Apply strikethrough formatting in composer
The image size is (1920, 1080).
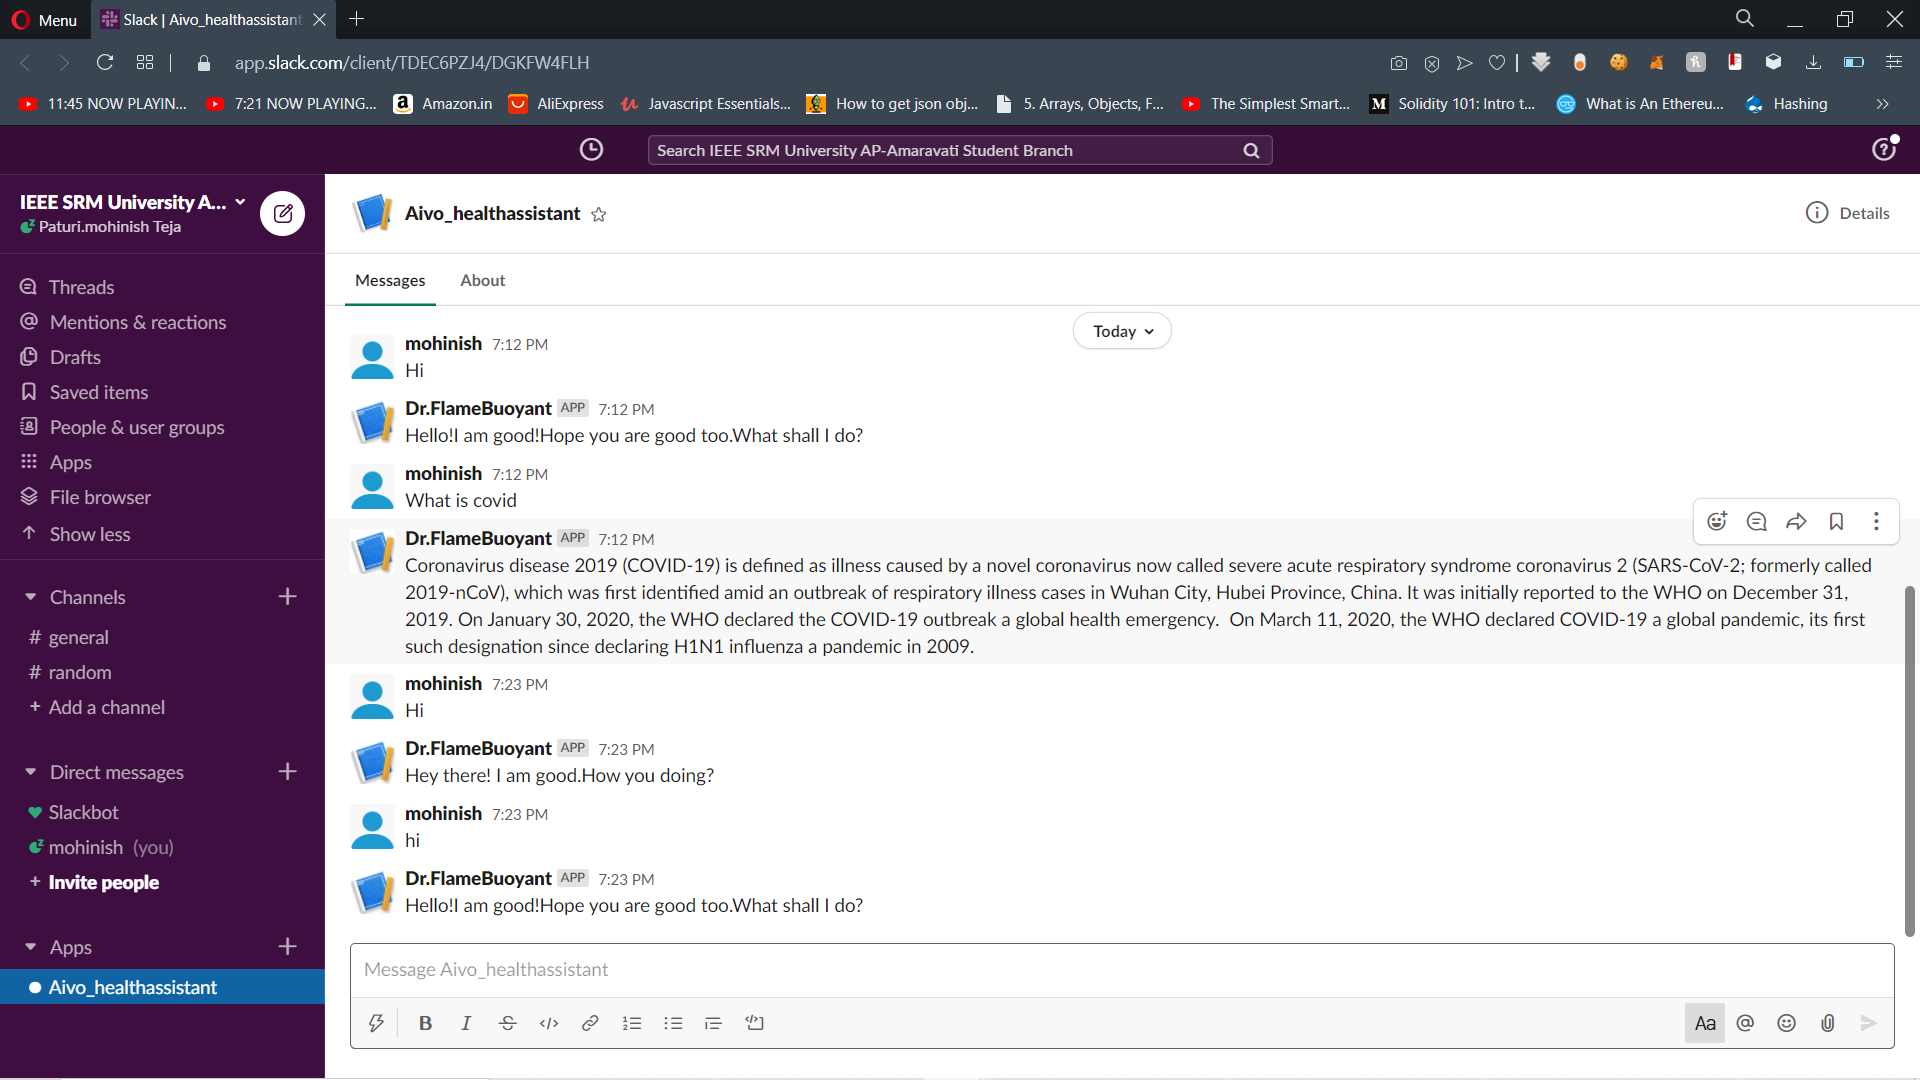507,1023
